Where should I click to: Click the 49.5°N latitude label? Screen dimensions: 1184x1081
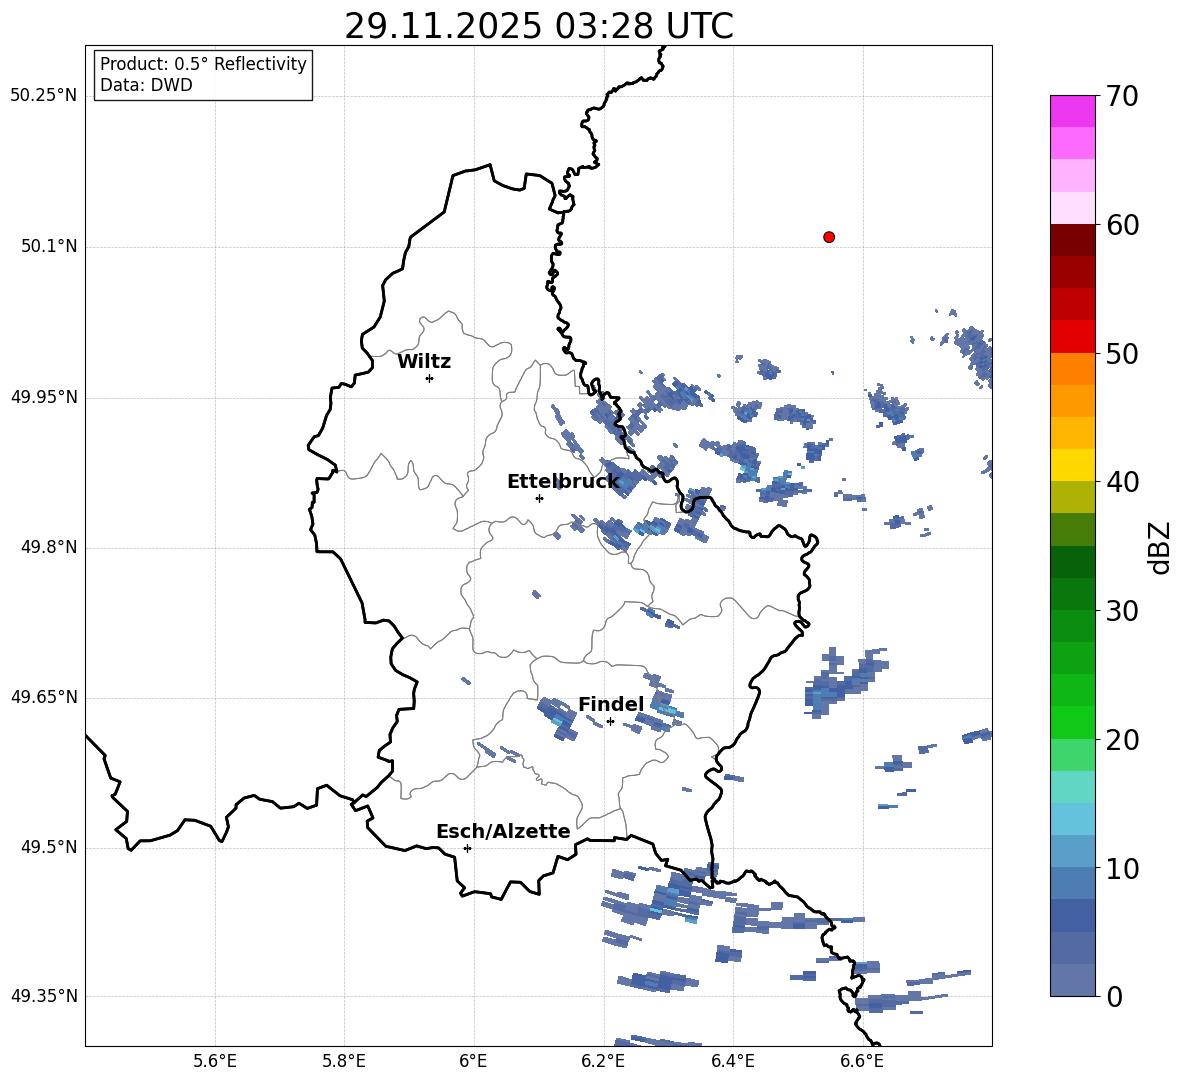[x=48, y=847]
